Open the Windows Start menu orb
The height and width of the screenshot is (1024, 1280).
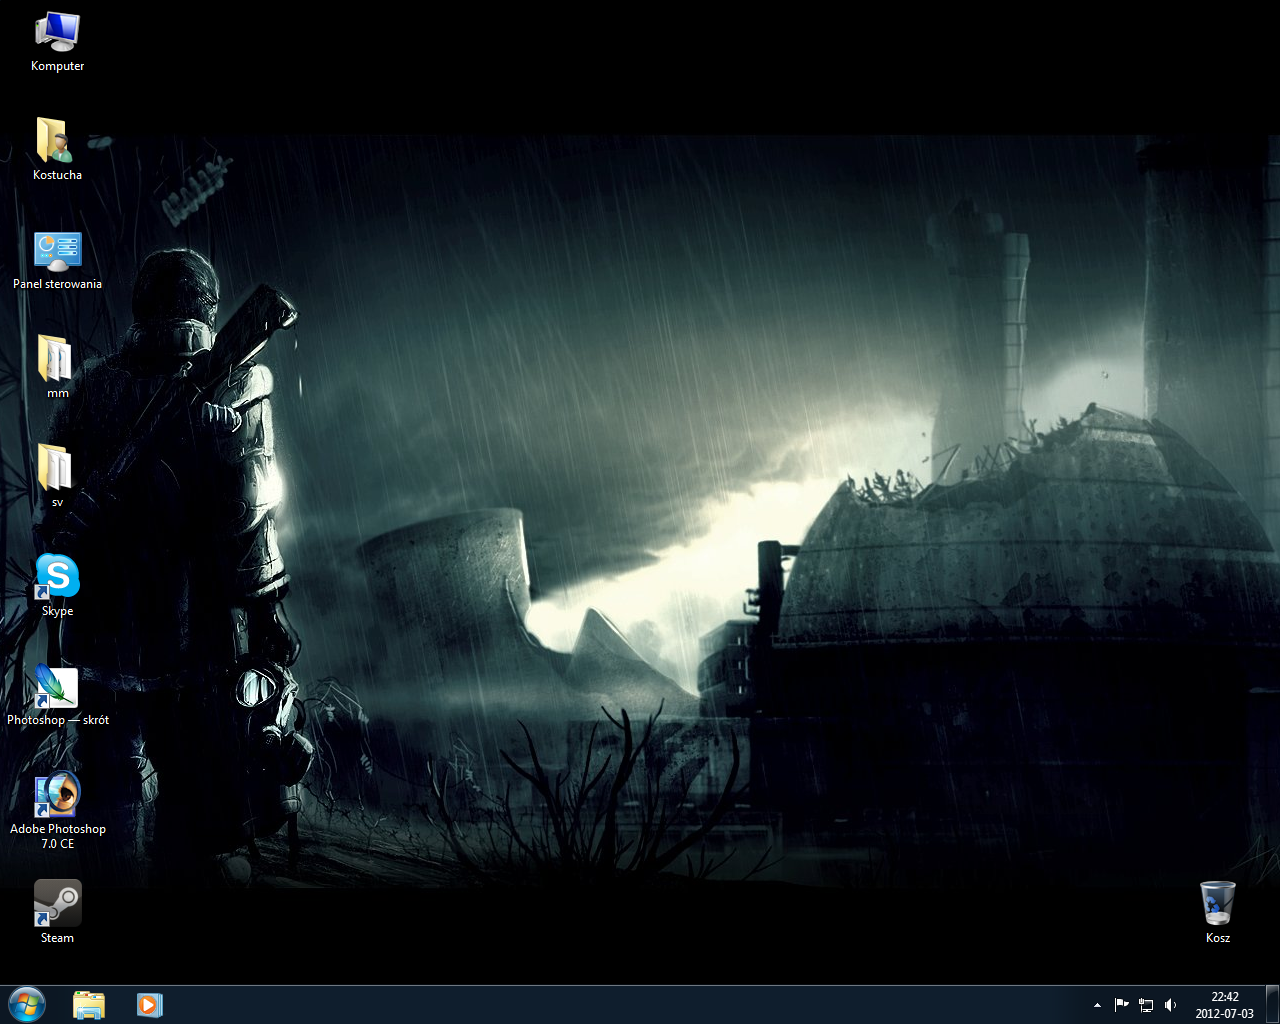(x=27, y=1005)
